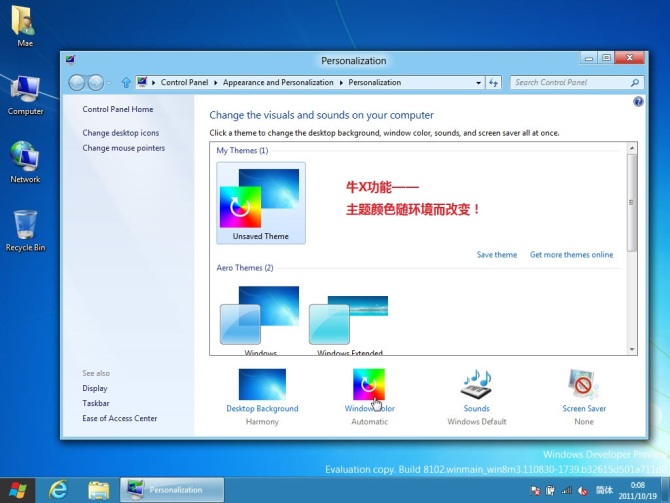
Task: Click Get more themes online link
Action: (x=571, y=255)
